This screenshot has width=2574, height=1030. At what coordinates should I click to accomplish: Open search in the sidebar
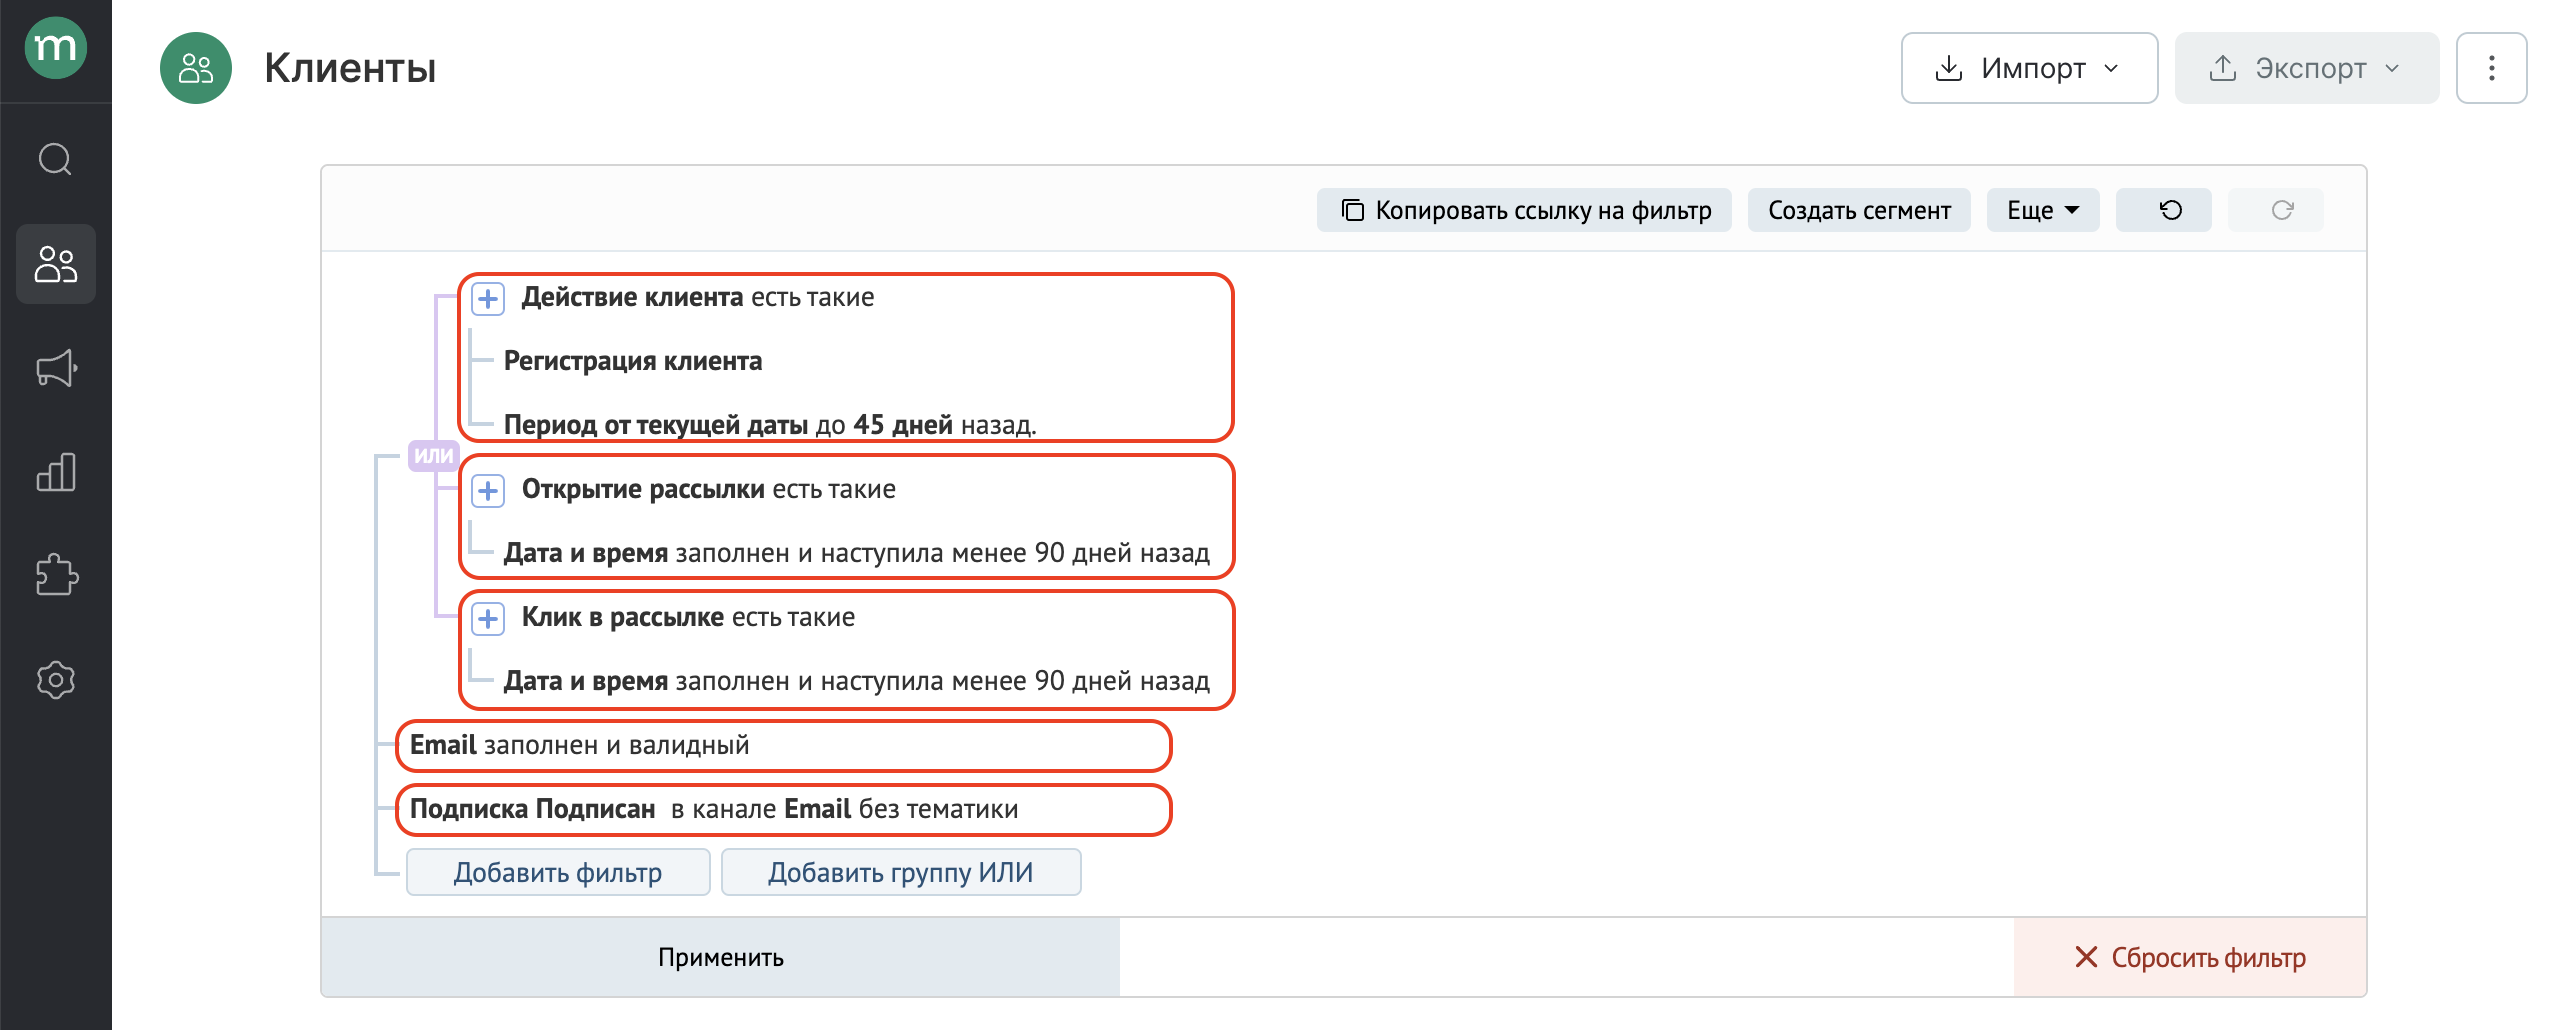tap(56, 159)
